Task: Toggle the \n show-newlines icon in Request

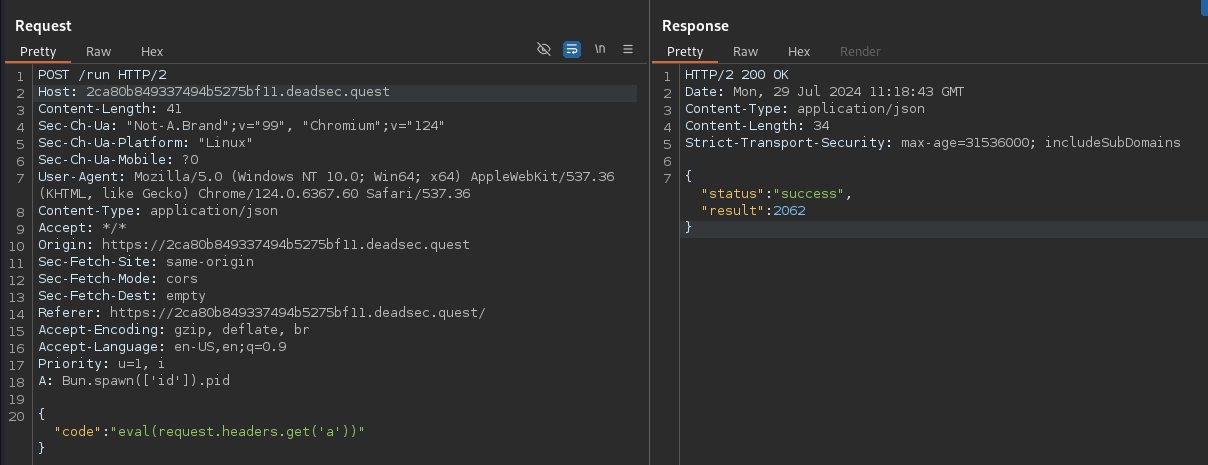Action: (600, 49)
